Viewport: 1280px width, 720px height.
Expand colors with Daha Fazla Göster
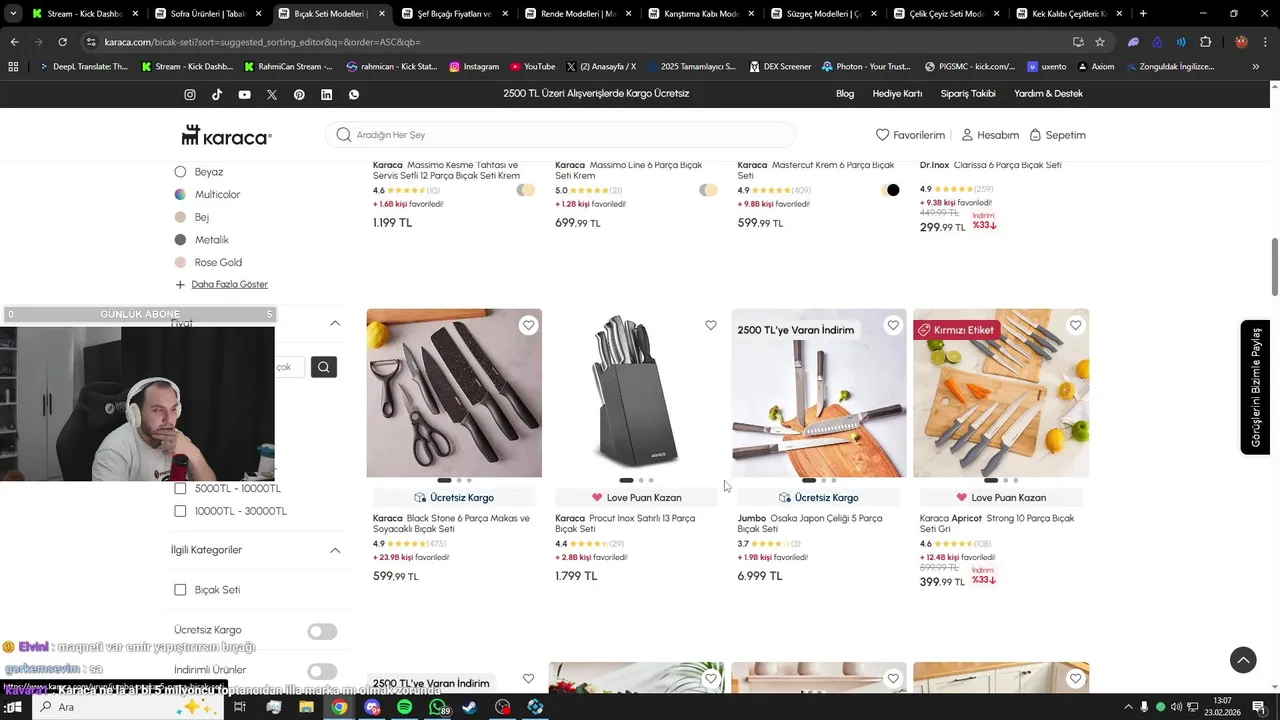click(x=229, y=284)
